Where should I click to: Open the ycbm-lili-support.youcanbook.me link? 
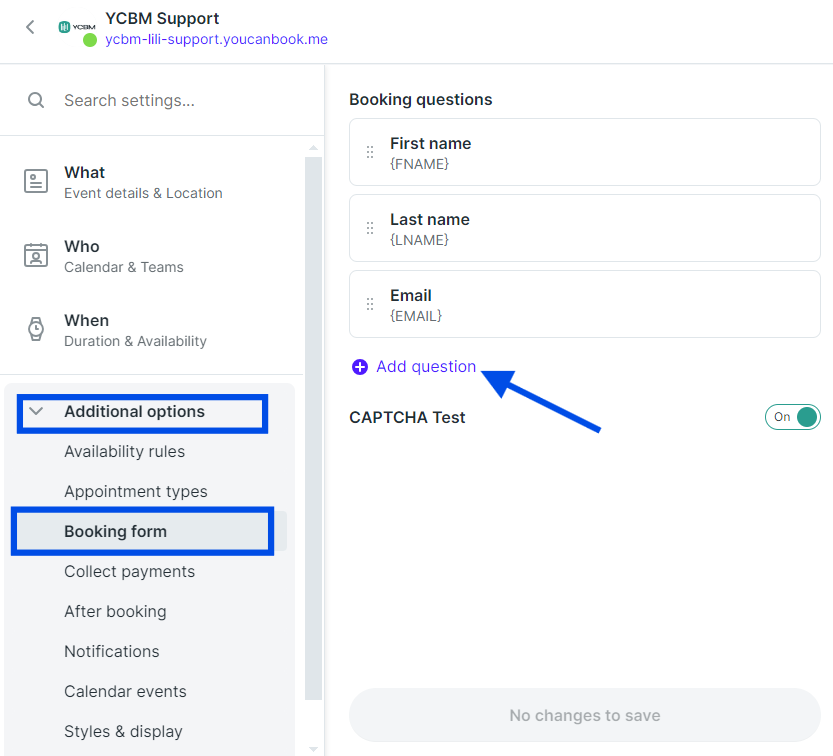pos(216,39)
